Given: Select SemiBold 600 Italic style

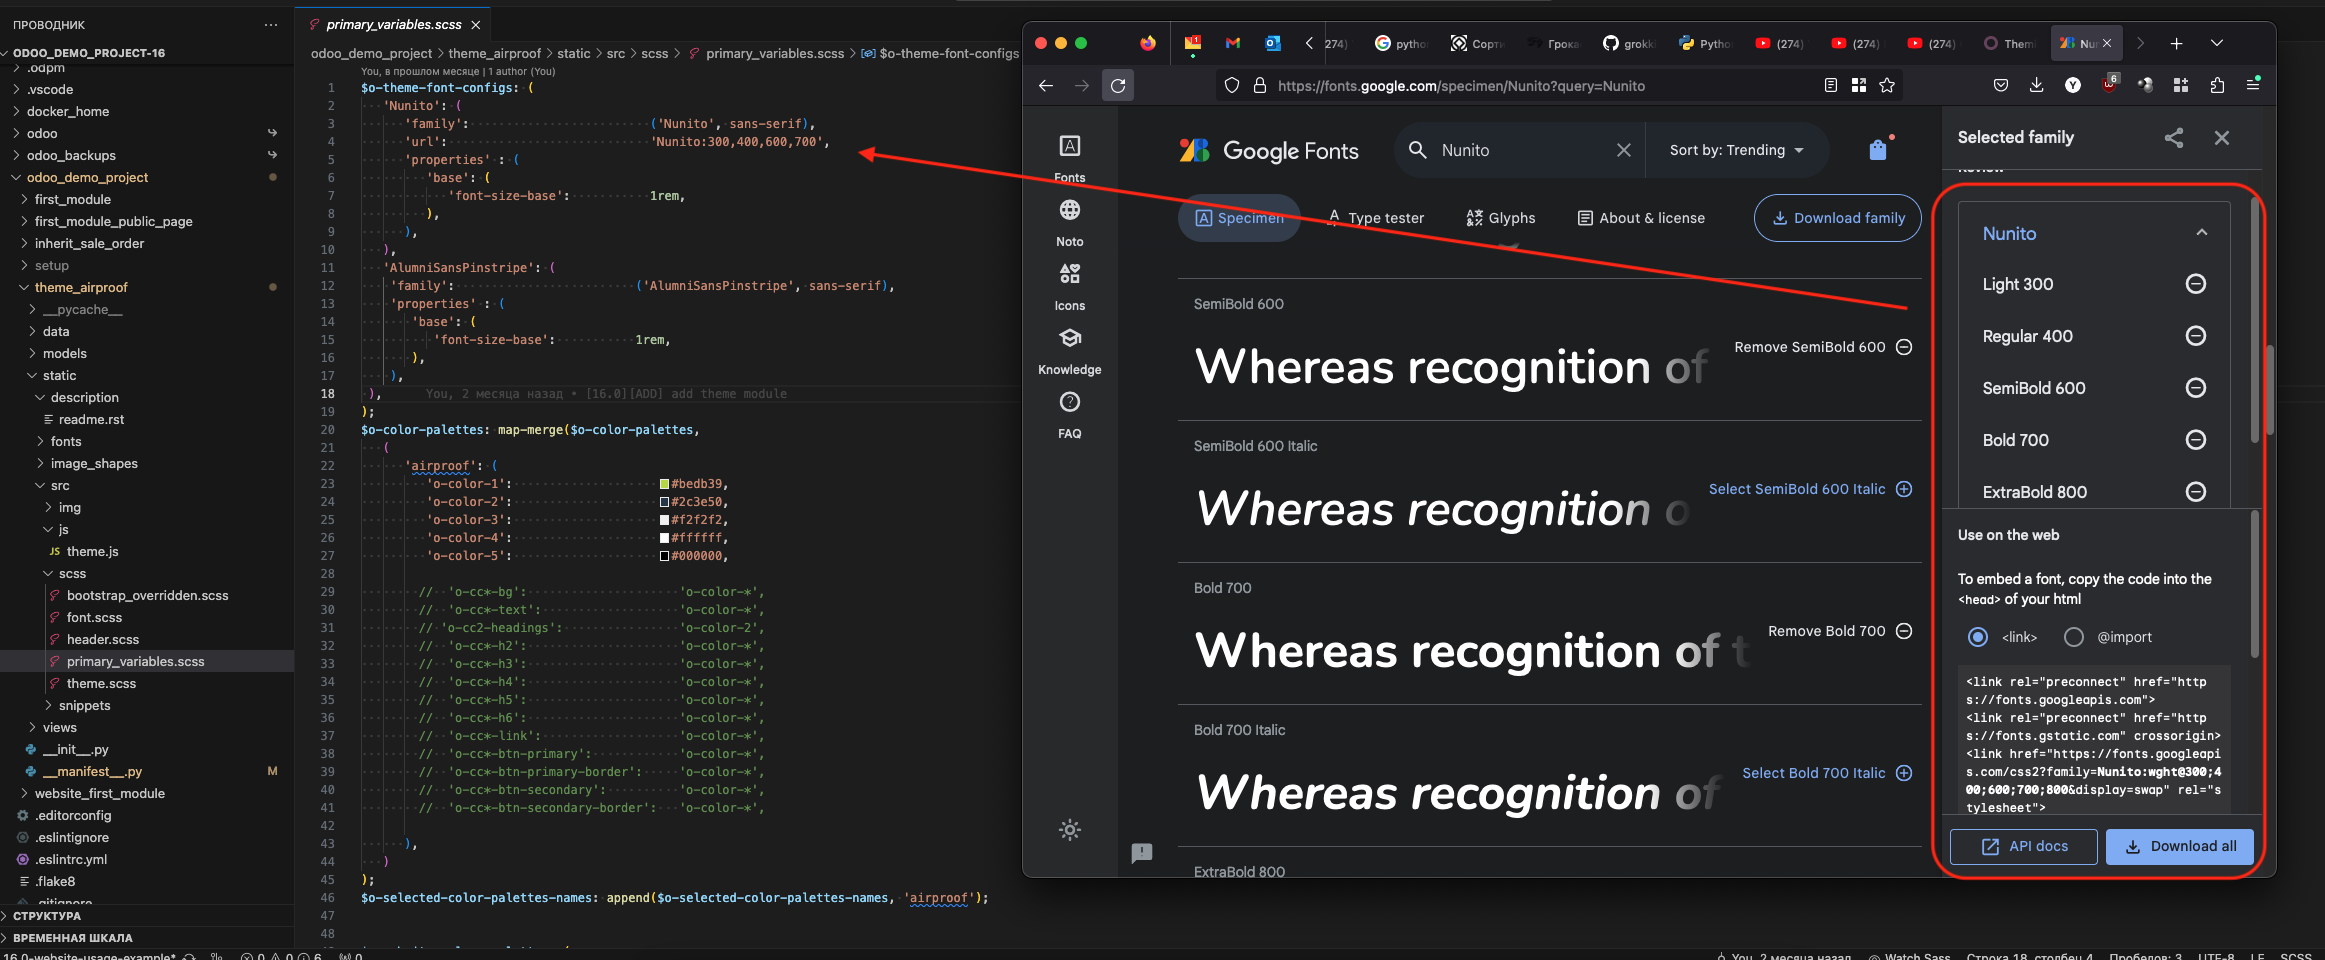Looking at the screenshot, I should click(1810, 489).
